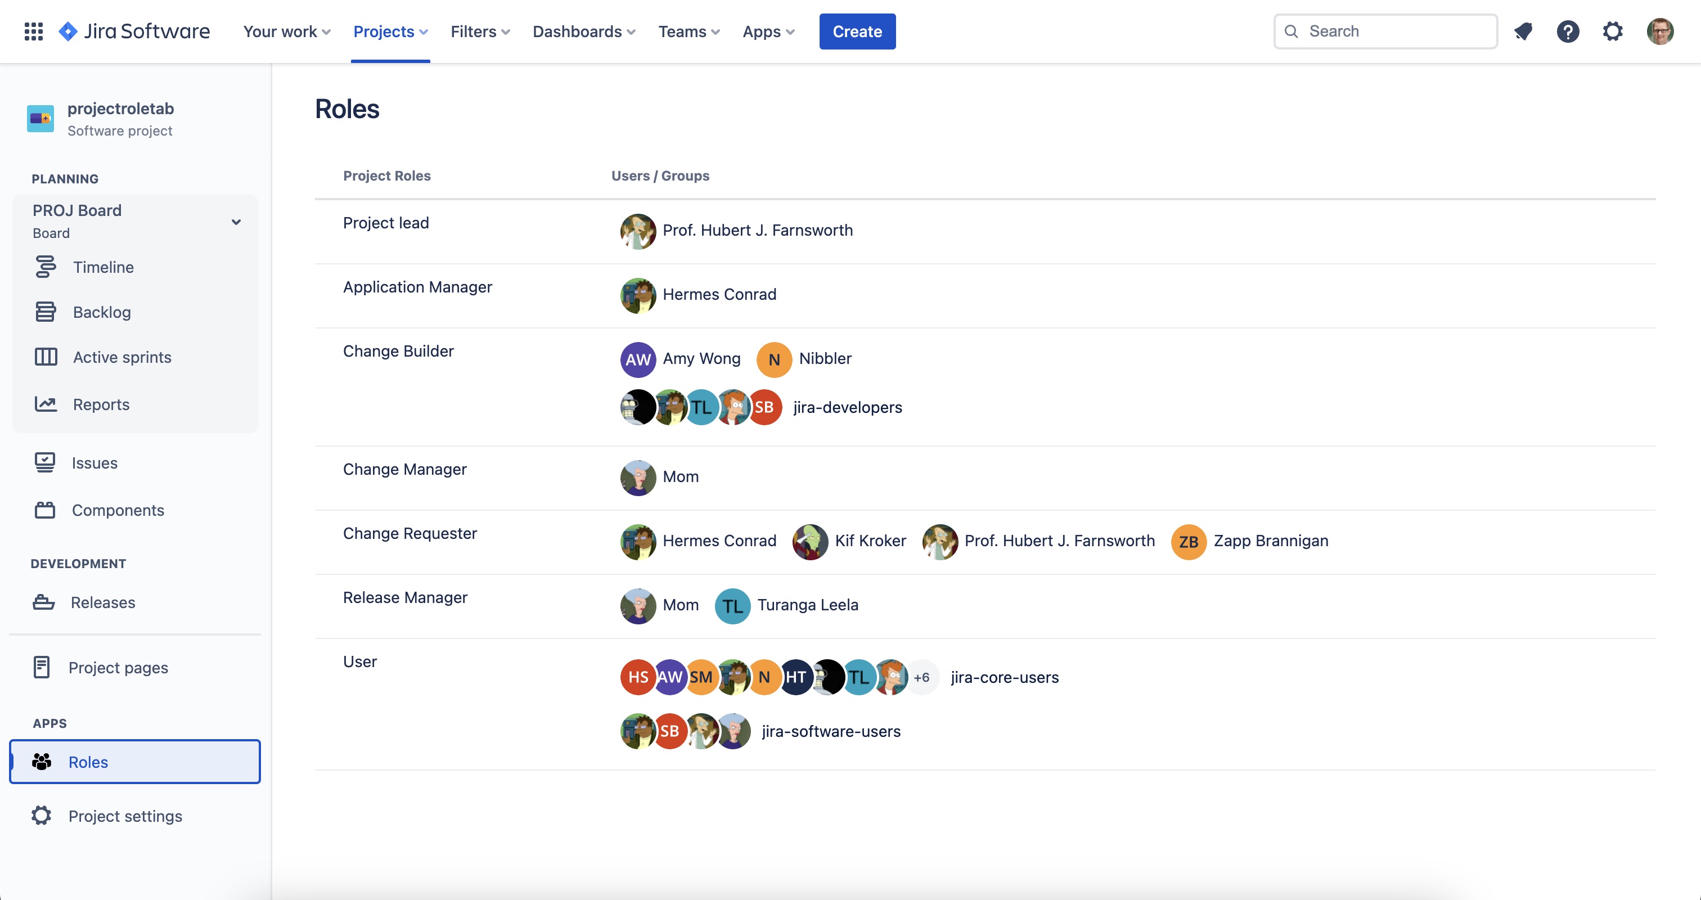
Task: Click the Turanga Leela name
Action: click(x=807, y=605)
